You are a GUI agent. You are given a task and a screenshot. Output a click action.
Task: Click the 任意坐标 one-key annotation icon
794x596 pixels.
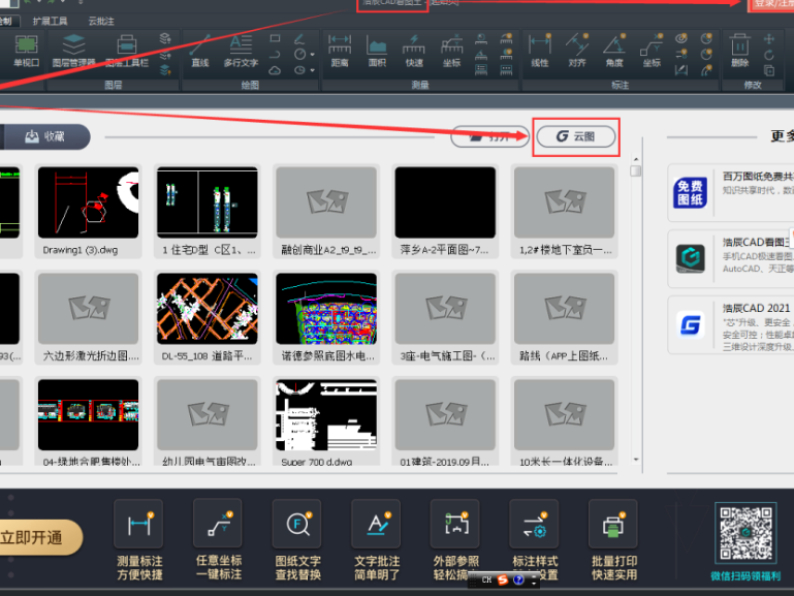click(x=218, y=524)
